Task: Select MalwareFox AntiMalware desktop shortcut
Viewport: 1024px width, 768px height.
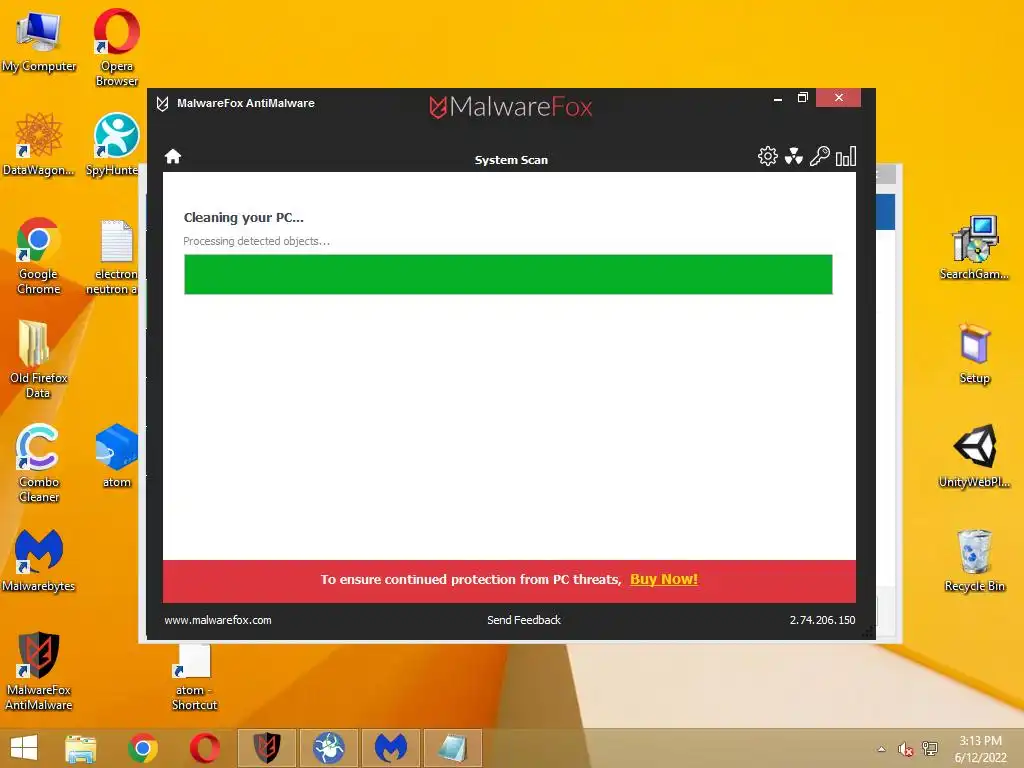Action: click(39, 671)
